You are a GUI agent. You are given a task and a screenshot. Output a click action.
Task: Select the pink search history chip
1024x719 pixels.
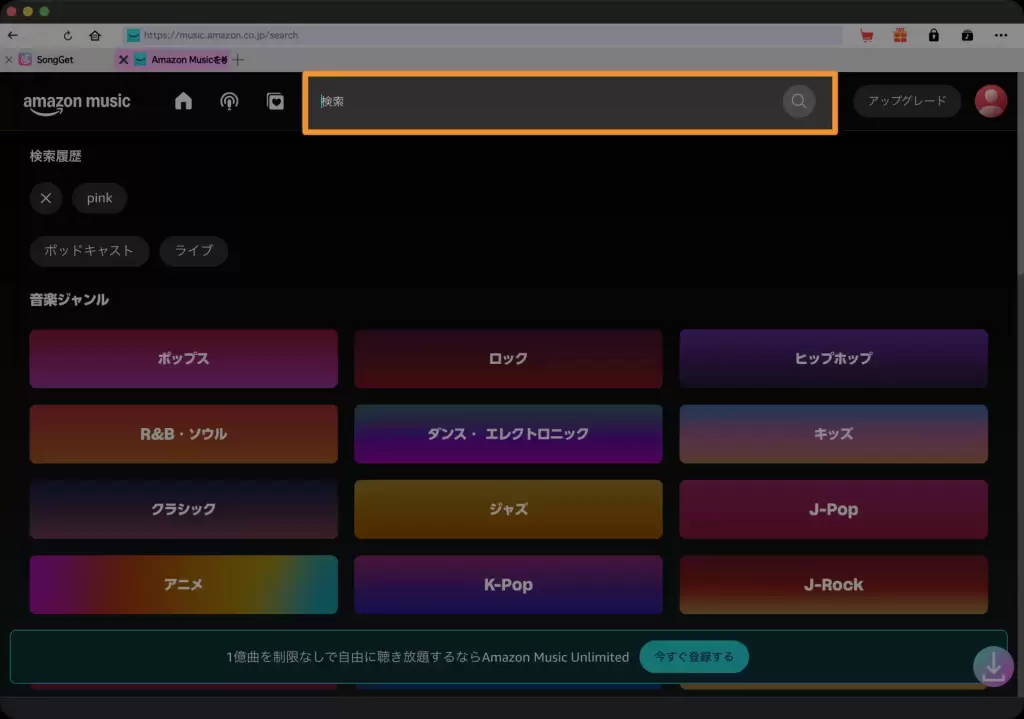tap(99, 198)
